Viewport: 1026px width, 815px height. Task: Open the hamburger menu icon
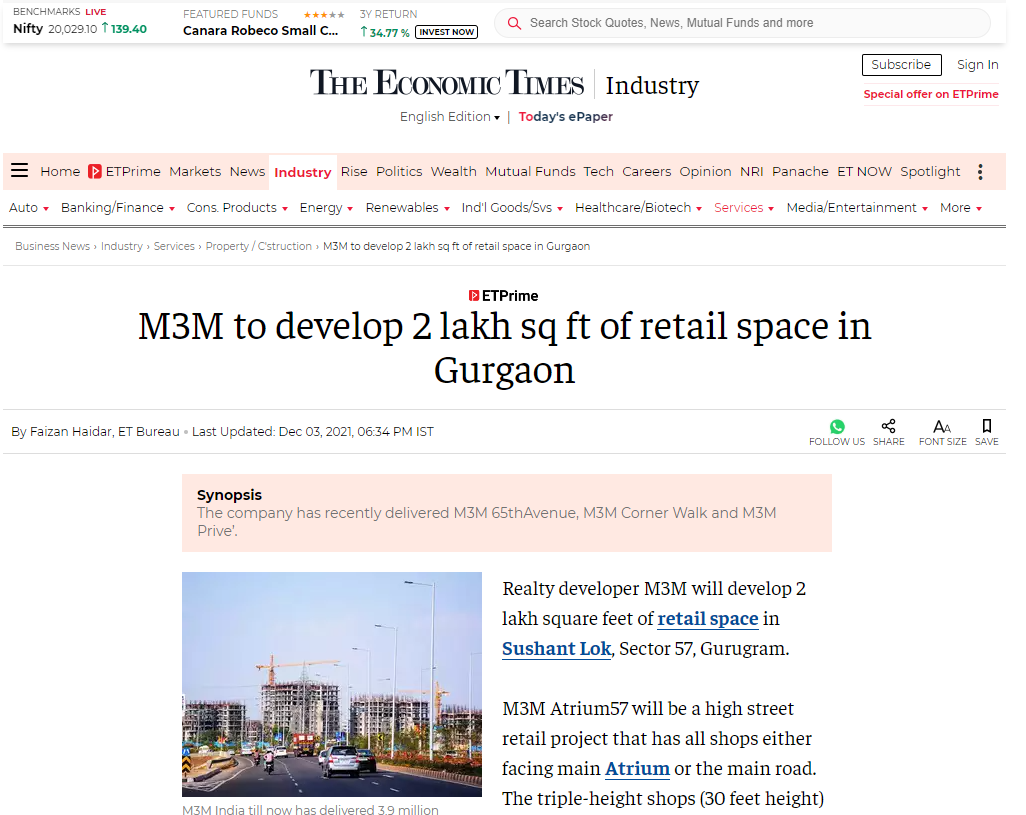[x=19, y=171]
